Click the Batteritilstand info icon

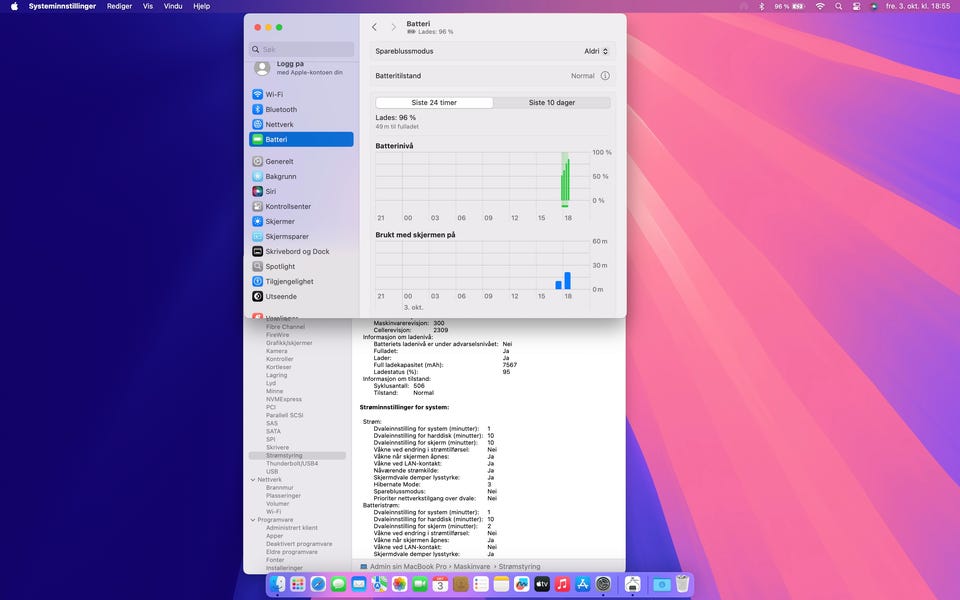tap(605, 76)
